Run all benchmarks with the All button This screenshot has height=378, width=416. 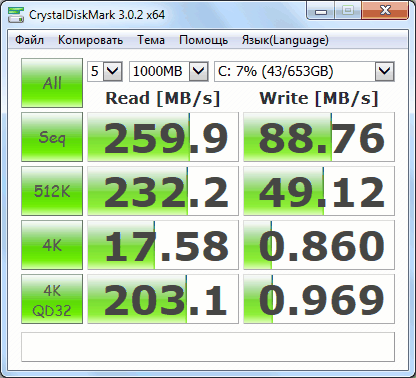(52, 83)
